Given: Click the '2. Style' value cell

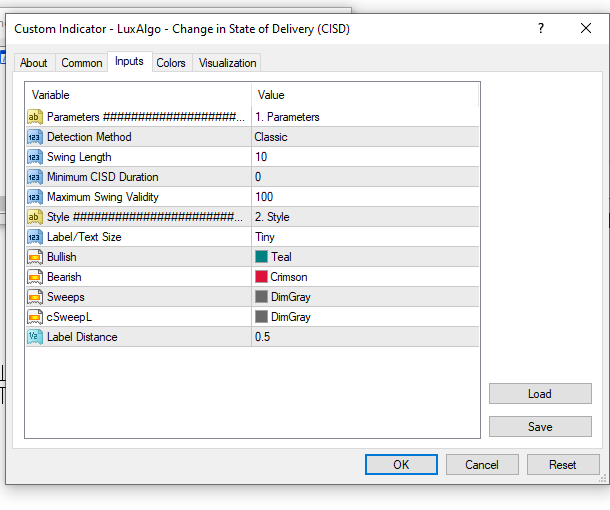Looking at the screenshot, I should pos(365,217).
